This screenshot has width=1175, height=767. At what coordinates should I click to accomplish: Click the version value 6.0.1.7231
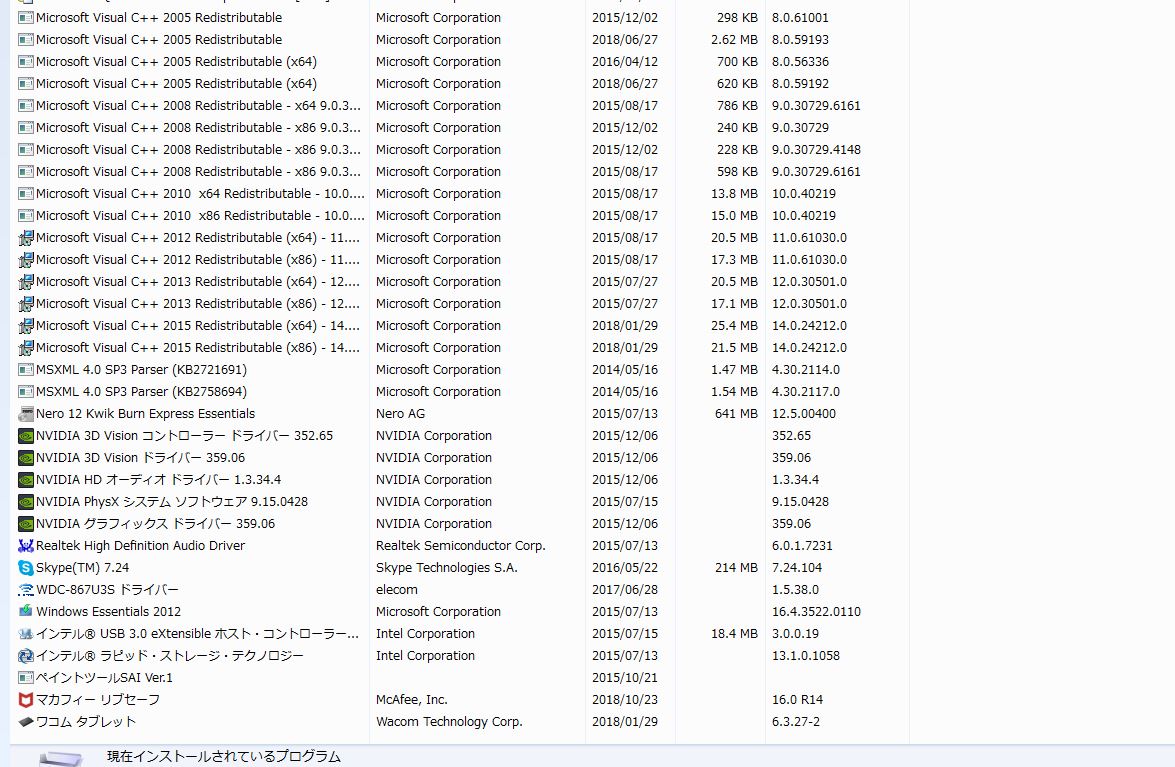click(802, 546)
